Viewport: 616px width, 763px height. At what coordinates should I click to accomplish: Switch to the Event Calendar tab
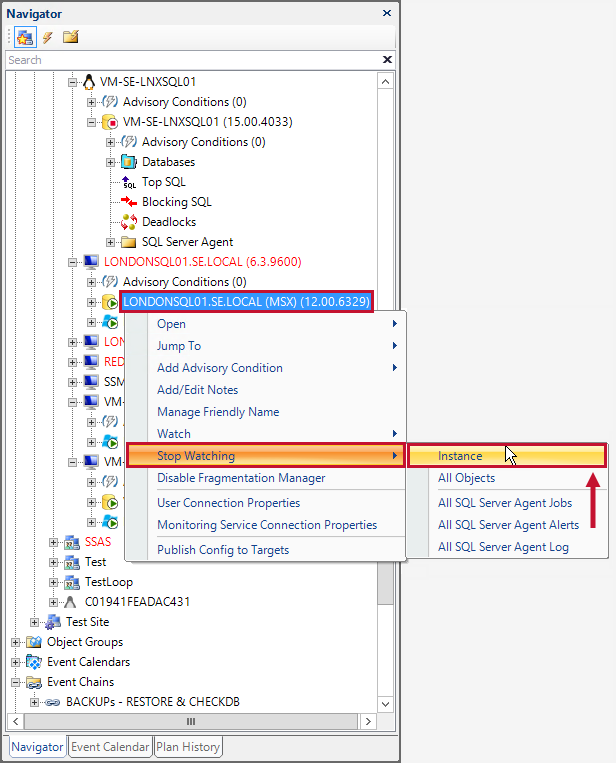[x=110, y=747]
